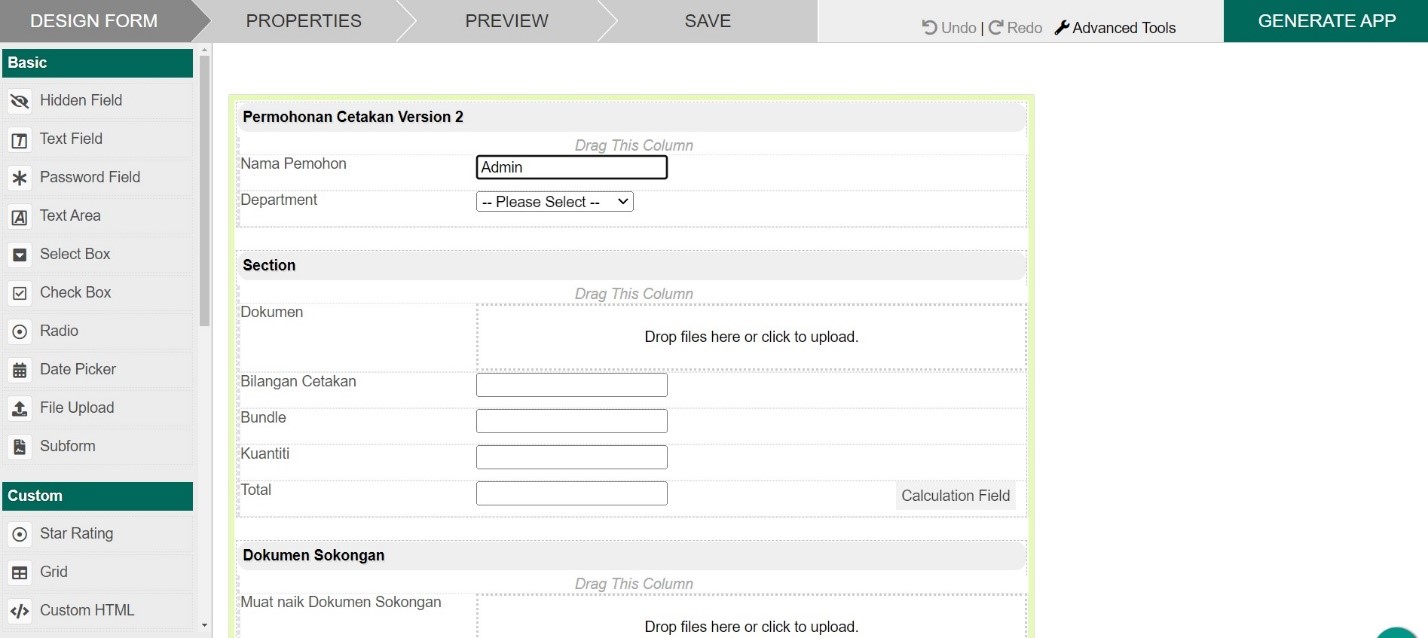This screenshot has width=1428, height=638.
Task: Click the Generate App button
Action: [x=1326, y=21]
